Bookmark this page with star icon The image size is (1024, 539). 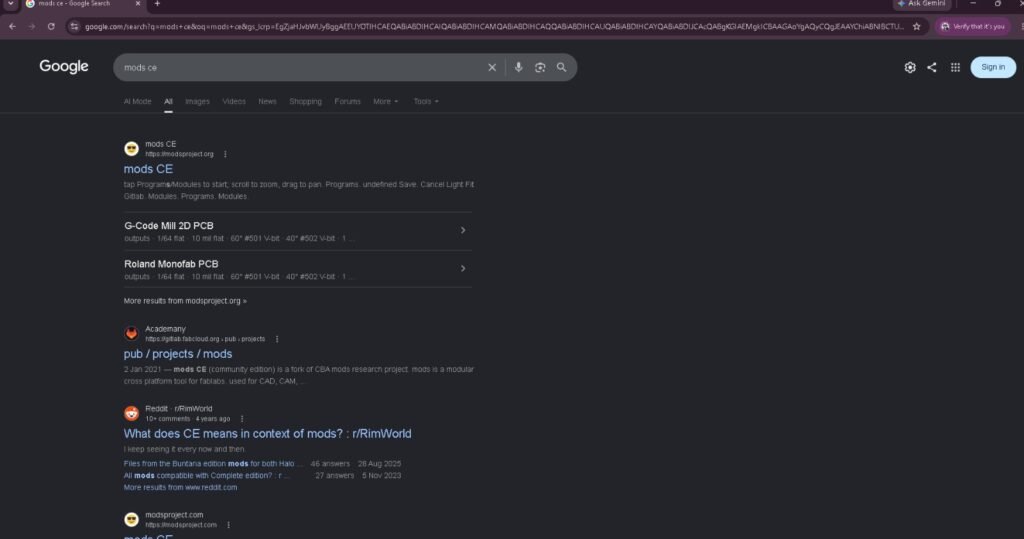(x=916, y=26)
